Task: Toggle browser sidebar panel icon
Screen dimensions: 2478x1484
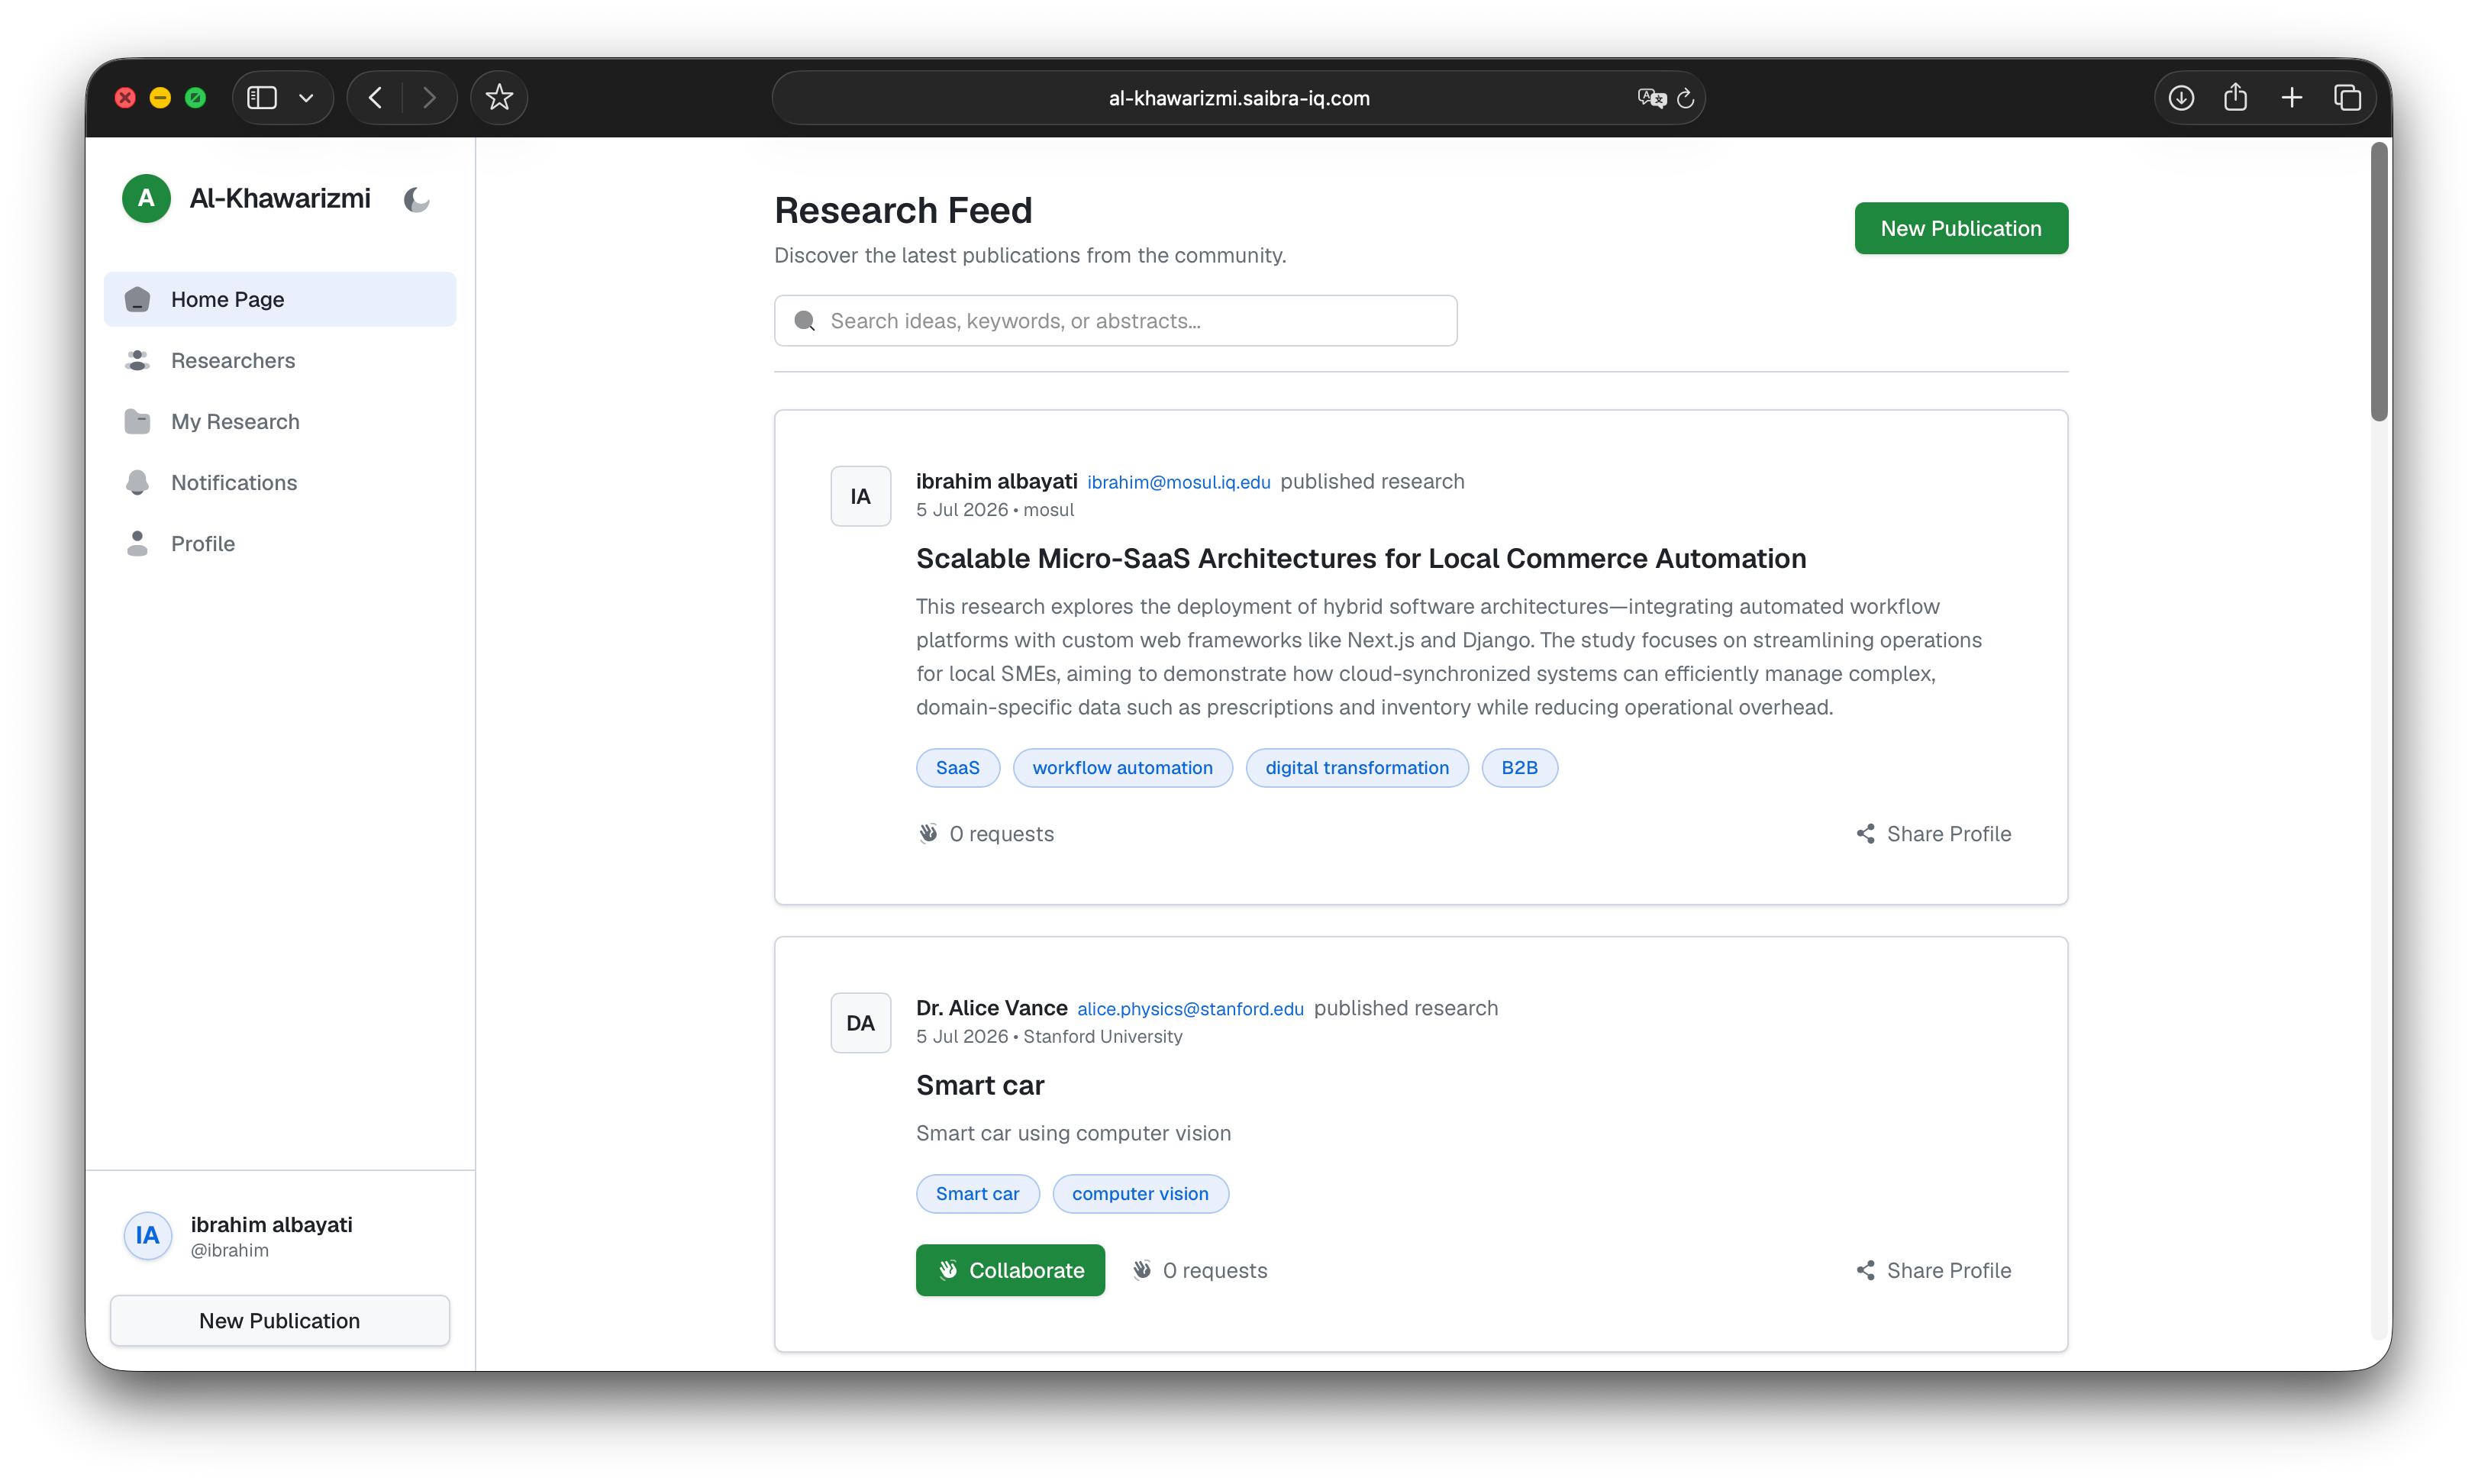Action: 262,98
